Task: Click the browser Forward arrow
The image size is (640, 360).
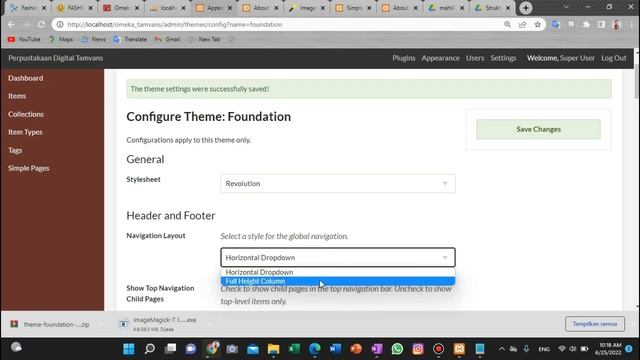Action: tap(26, 24)
